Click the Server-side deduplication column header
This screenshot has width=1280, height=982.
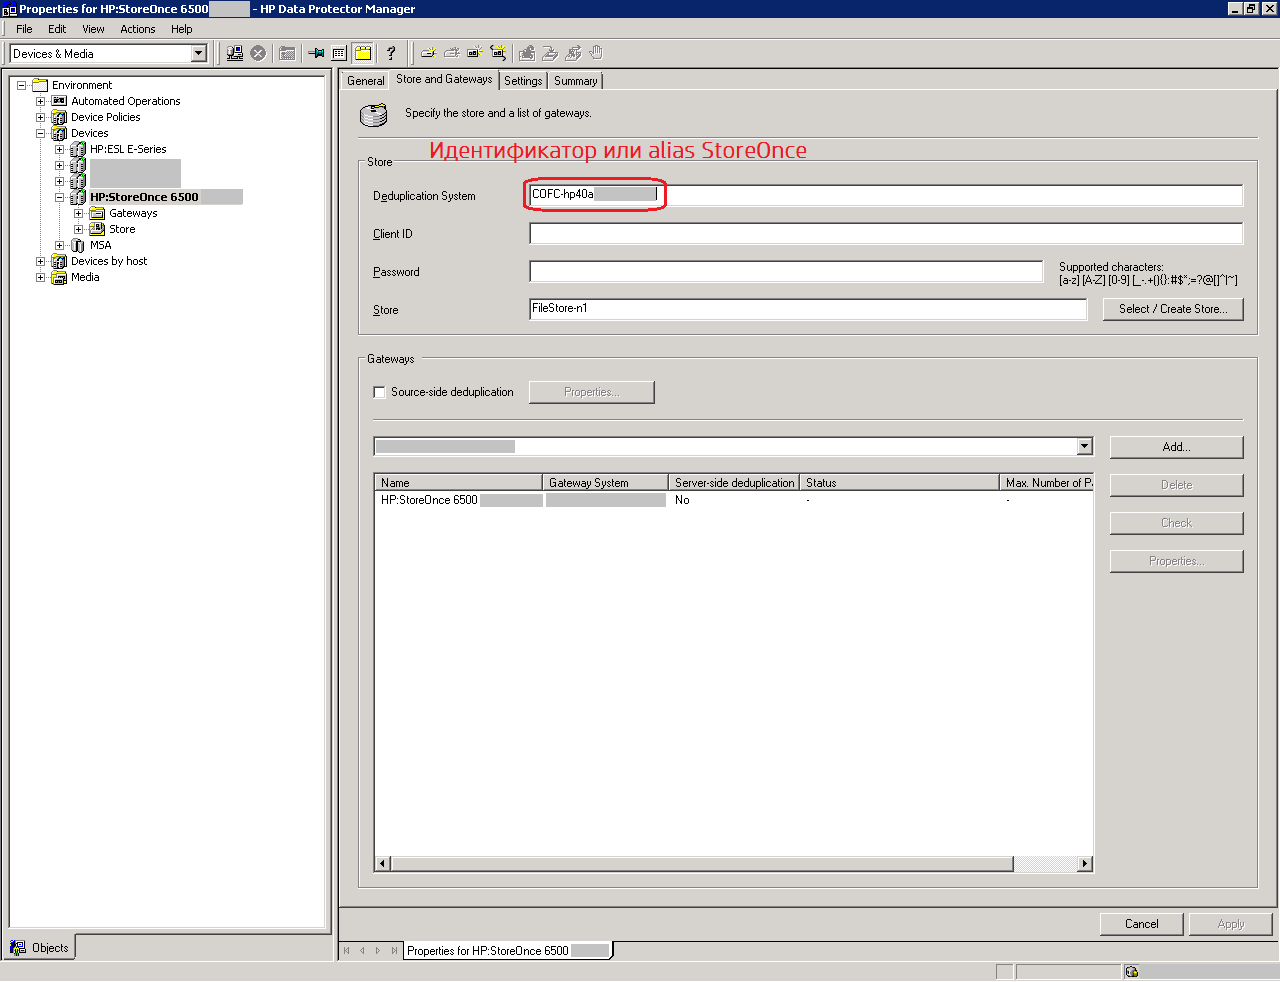point(734,482)
